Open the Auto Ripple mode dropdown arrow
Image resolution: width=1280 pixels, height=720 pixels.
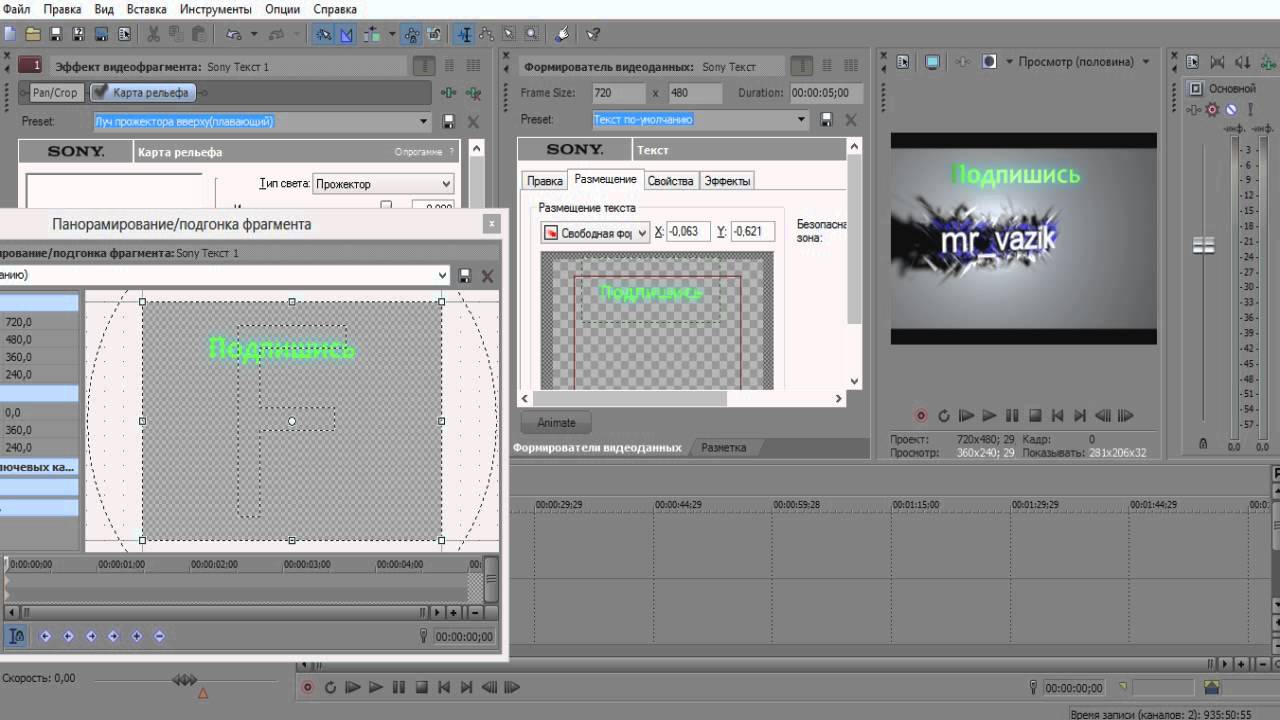[x=391, y=34]
